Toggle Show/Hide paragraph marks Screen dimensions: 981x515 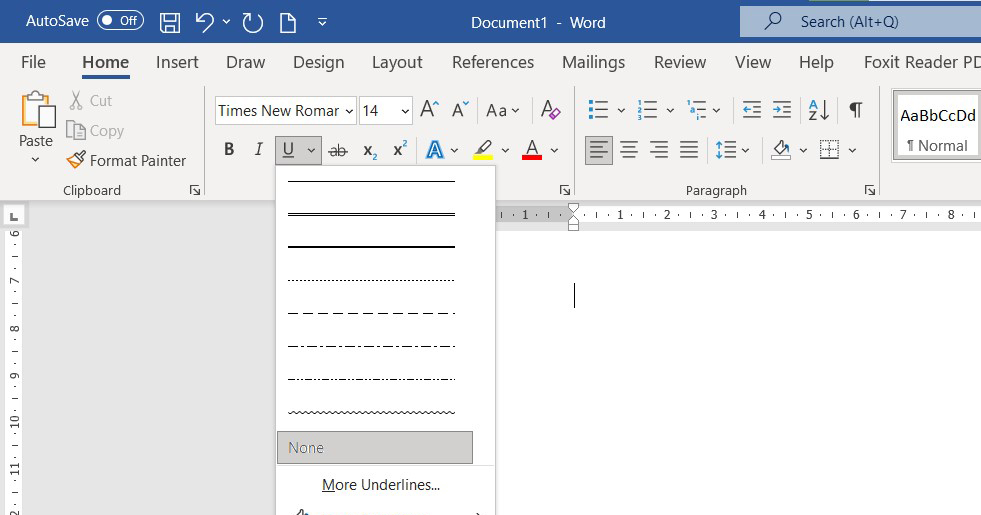point(855,110)
